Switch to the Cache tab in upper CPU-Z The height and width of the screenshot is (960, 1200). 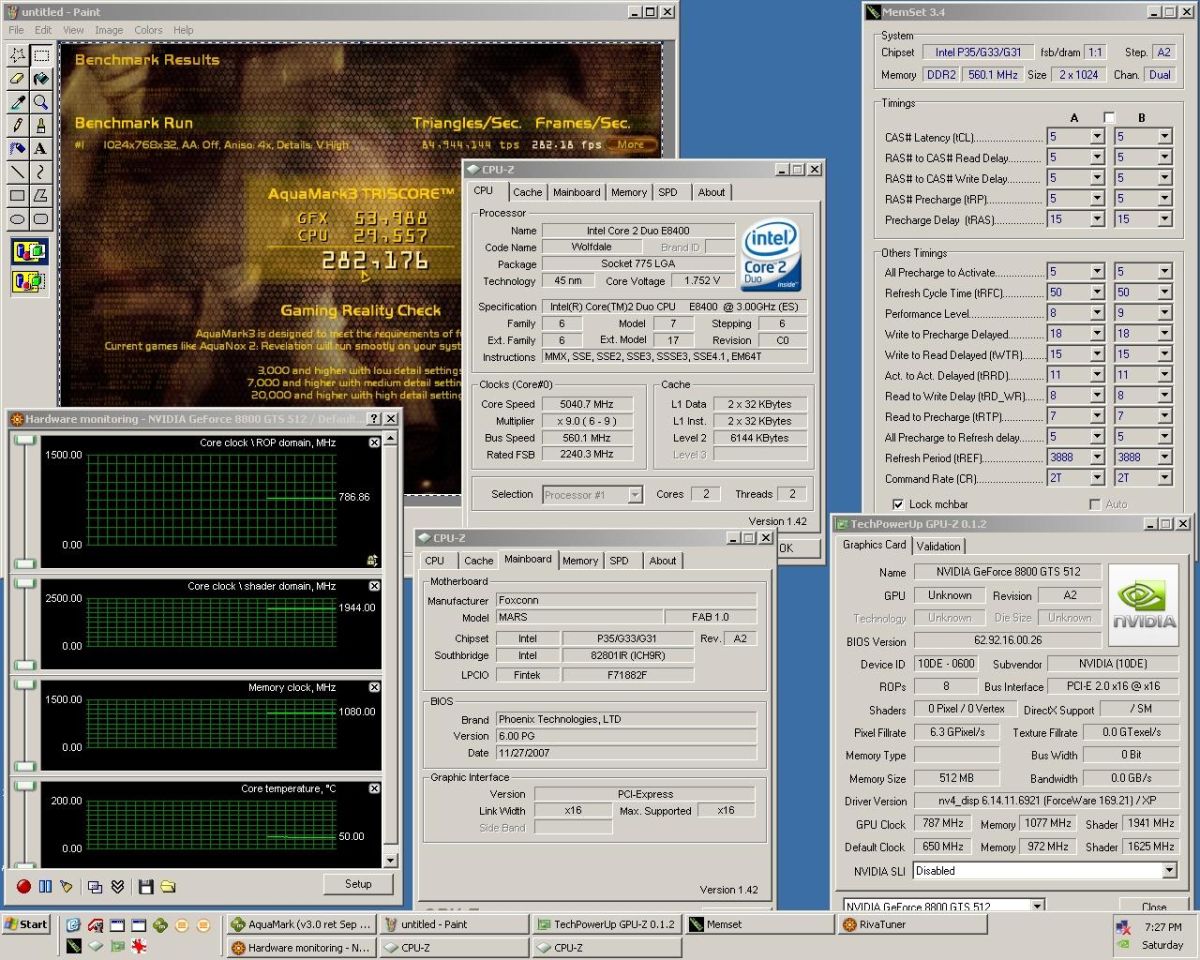click(528, 192)
